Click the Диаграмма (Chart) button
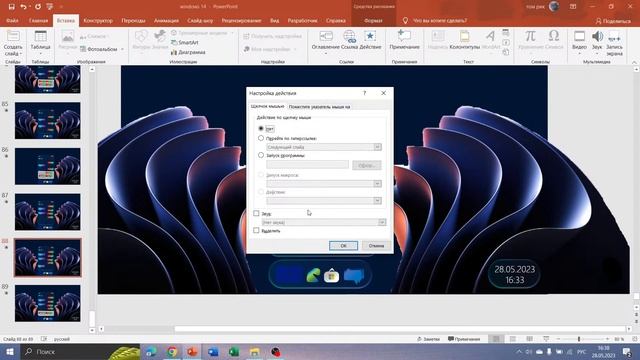The image size is (640, 360). click(188, 52)
